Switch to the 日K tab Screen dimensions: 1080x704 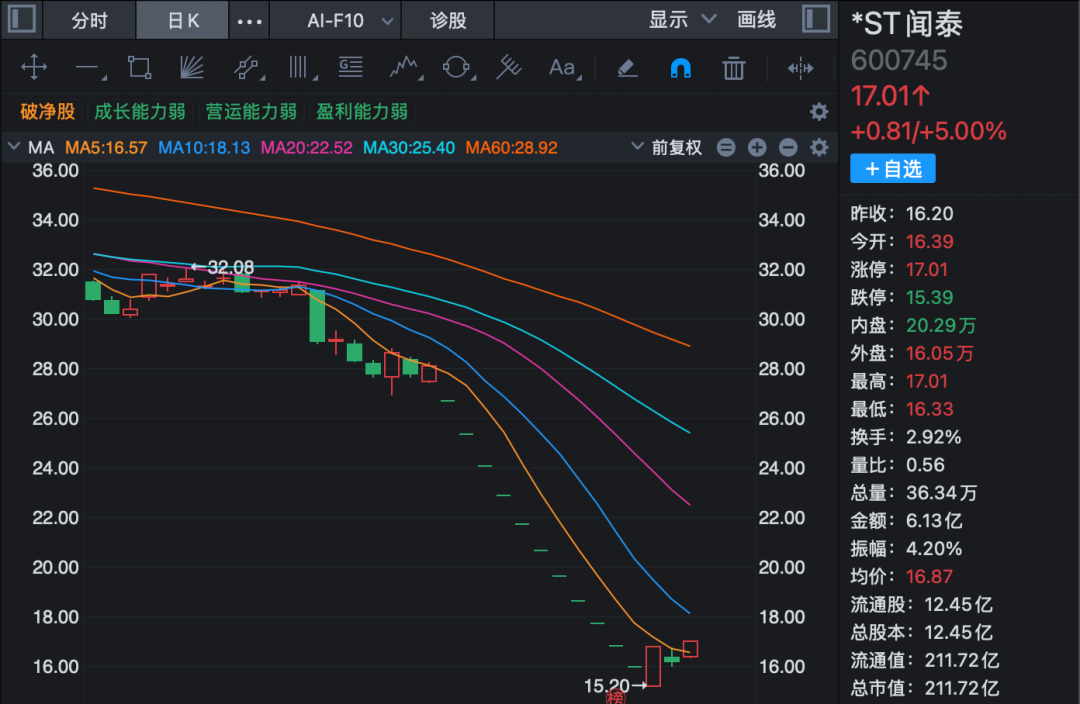click(x=183, y=21)
